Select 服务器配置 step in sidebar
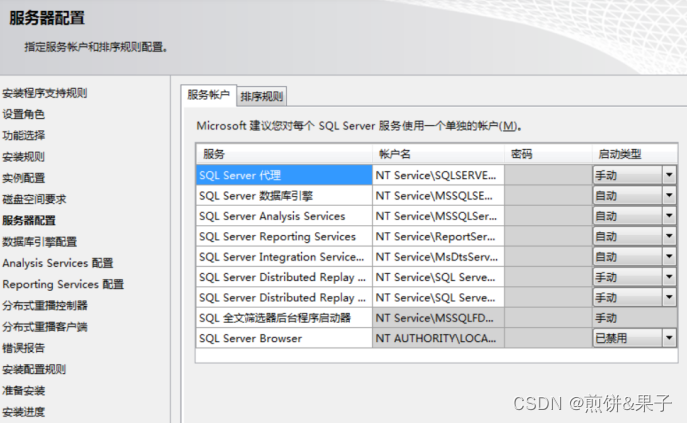Viewport: 687px width, 423px height. [29, 220]
